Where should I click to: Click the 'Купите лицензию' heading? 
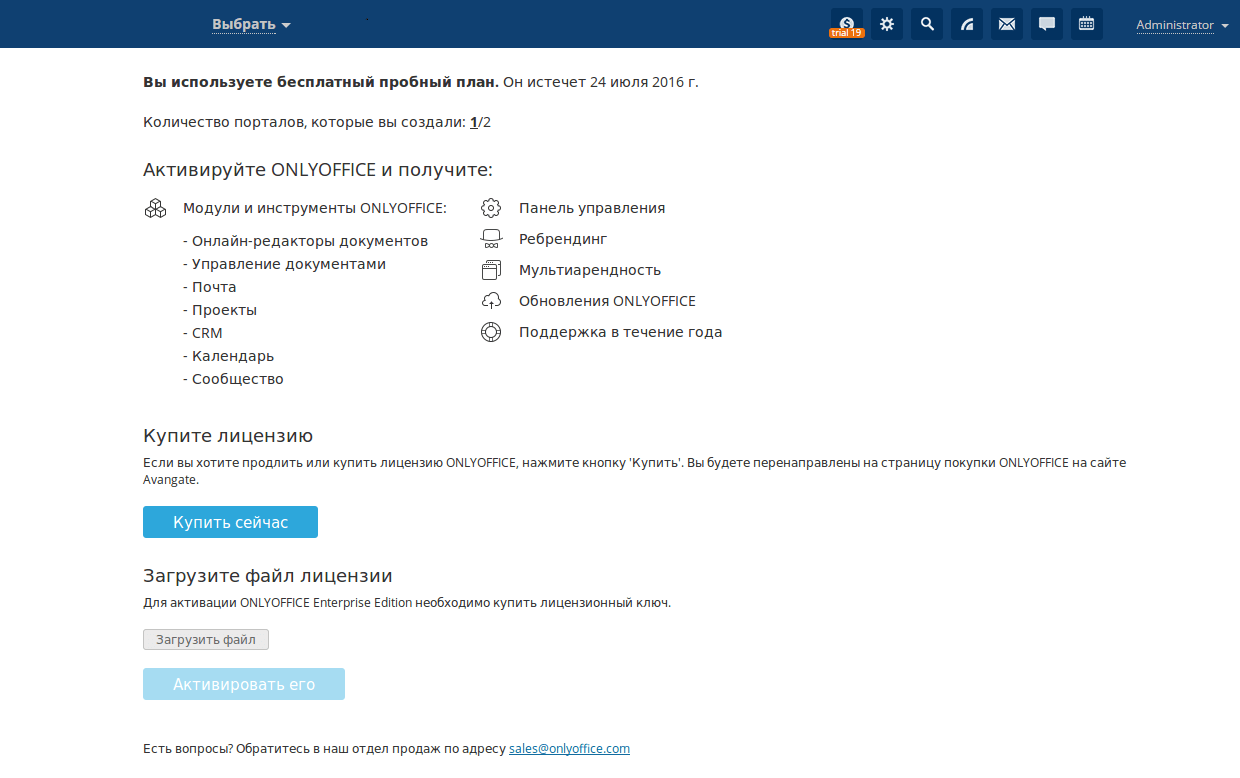[x=228, y=436]
